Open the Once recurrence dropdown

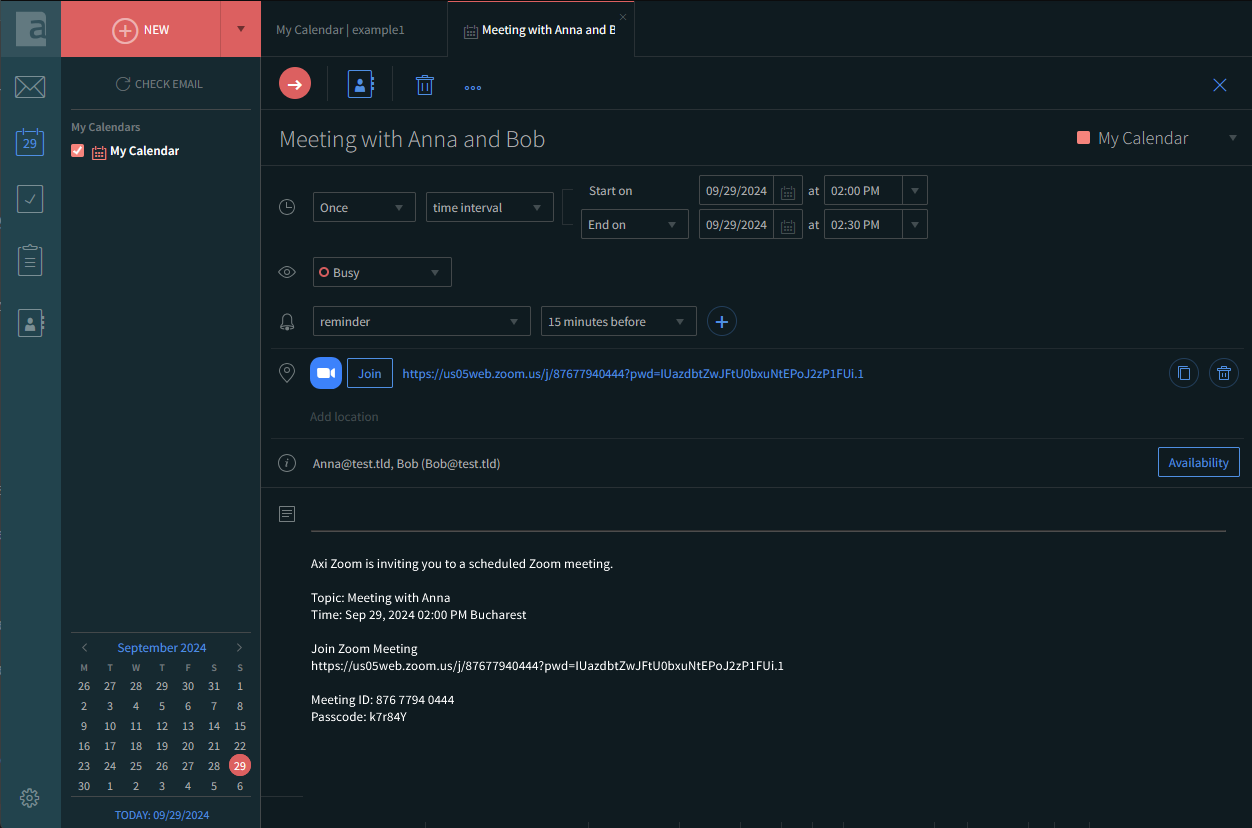coord(364,208)
